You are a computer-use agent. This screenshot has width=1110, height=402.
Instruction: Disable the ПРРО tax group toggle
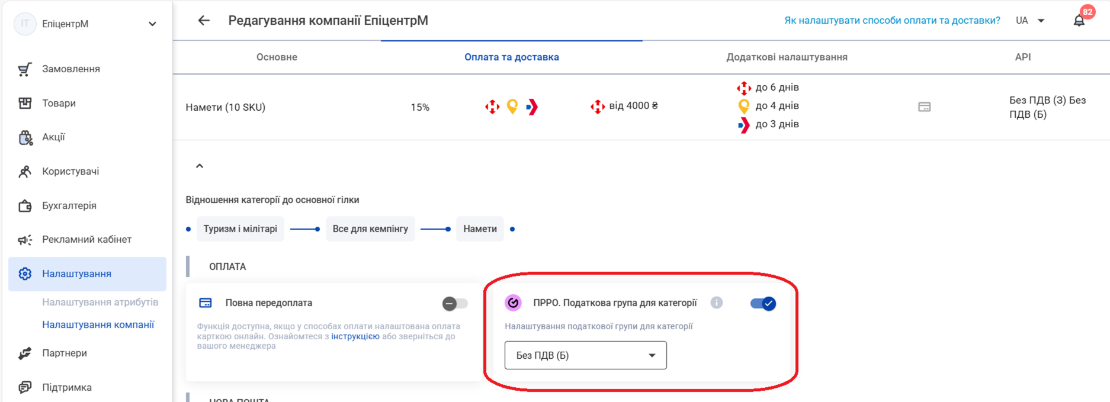point(763,304)
